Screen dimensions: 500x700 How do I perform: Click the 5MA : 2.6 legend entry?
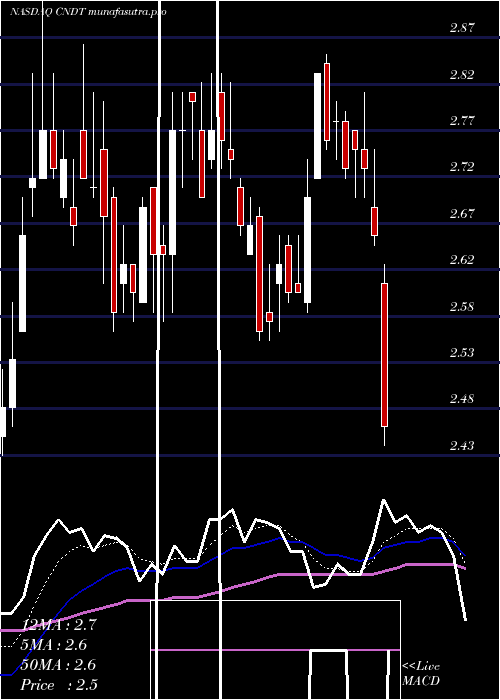pos(54,645)
